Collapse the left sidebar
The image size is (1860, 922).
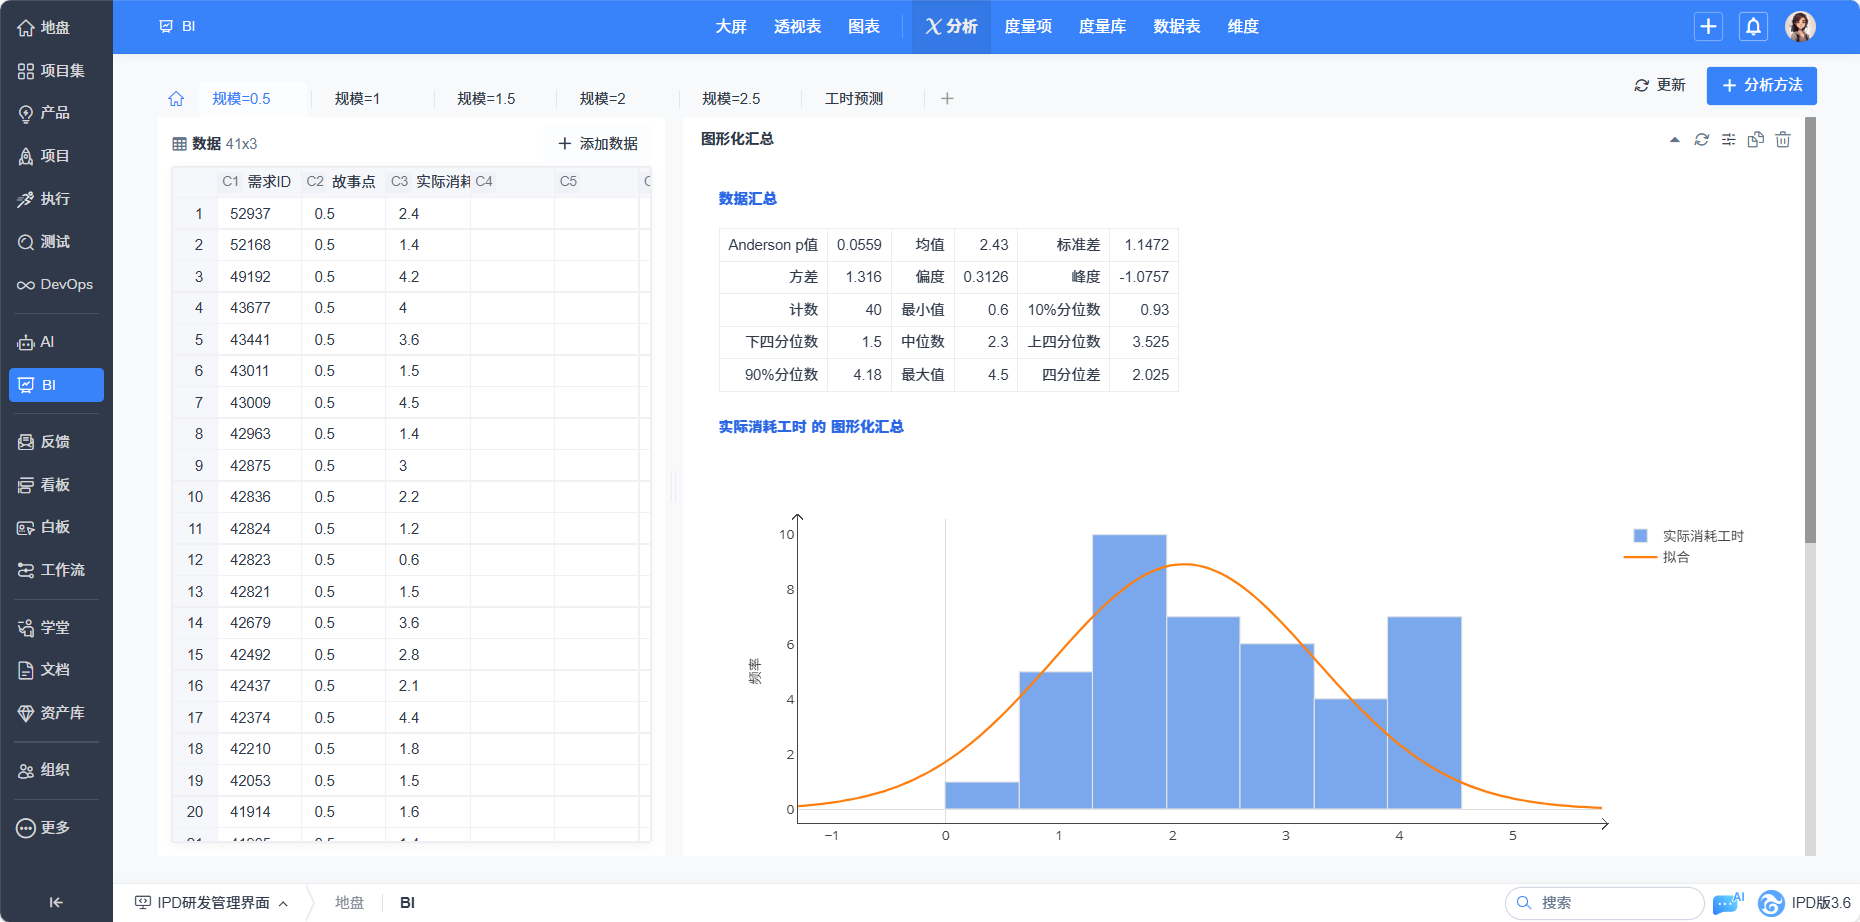point(56,902)
